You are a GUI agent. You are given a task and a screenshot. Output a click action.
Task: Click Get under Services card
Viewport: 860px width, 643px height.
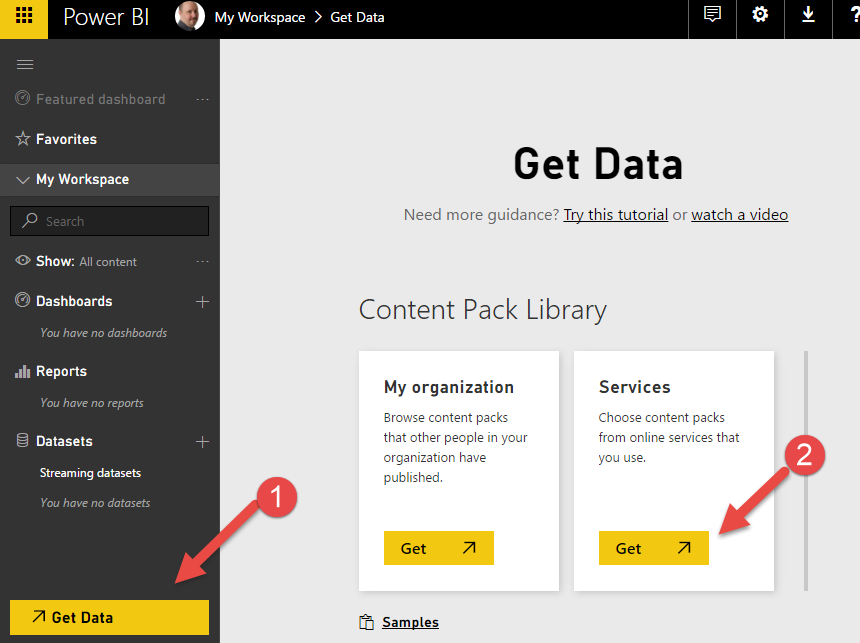coord(654,548)
